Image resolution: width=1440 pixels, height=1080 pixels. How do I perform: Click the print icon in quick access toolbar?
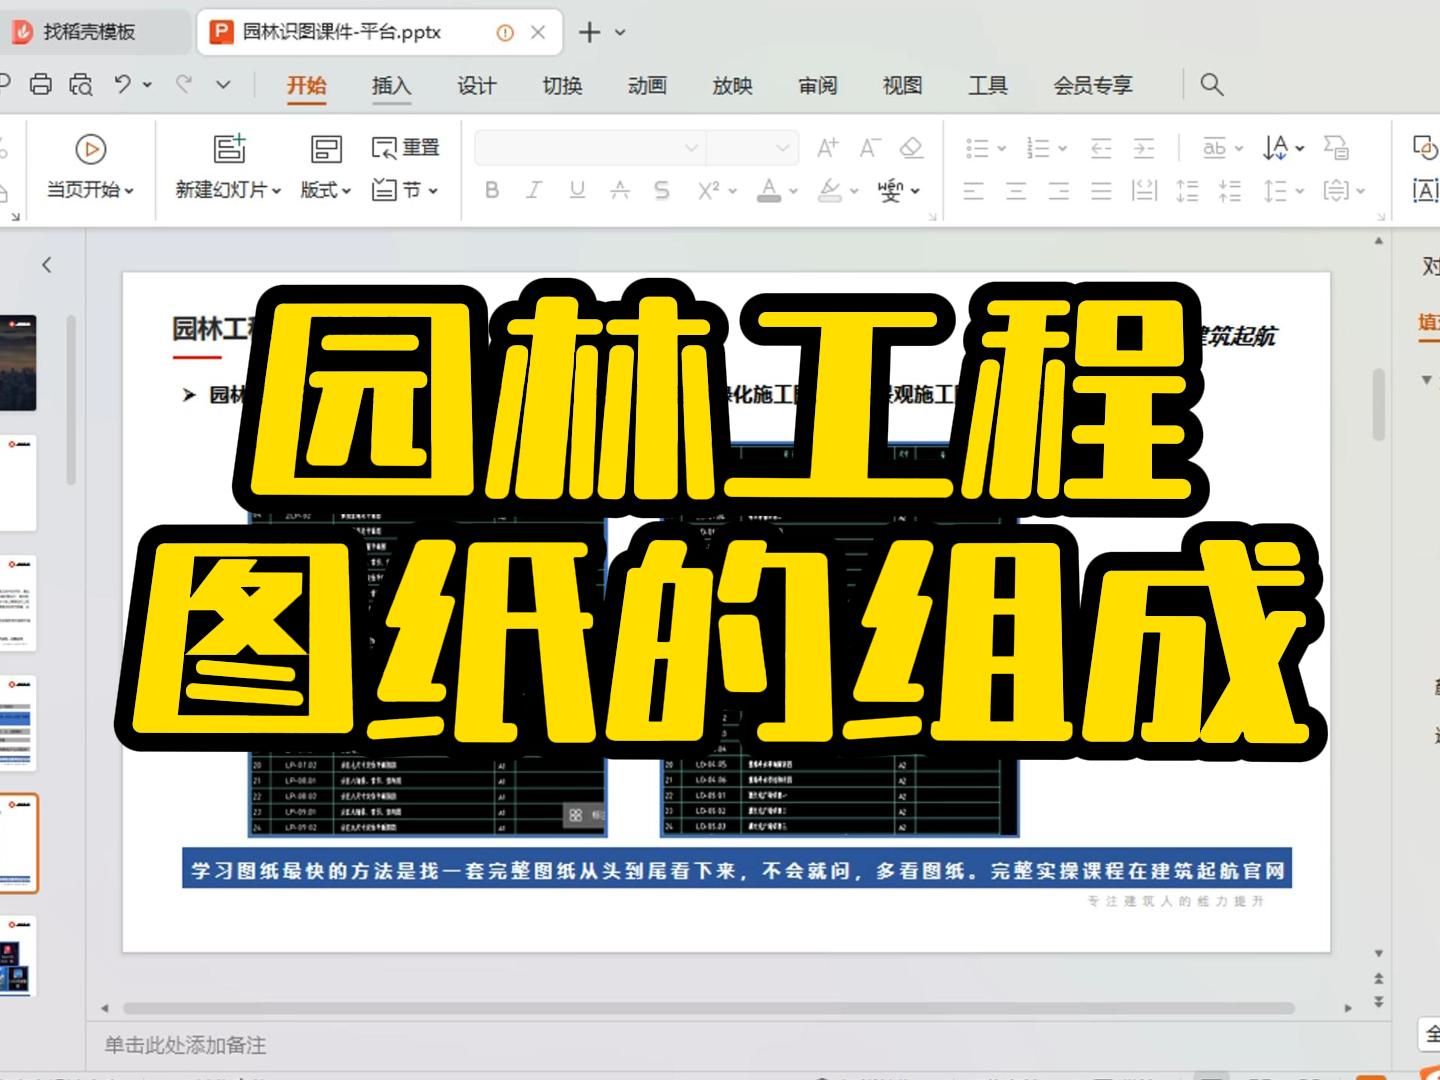coord(40,85)
